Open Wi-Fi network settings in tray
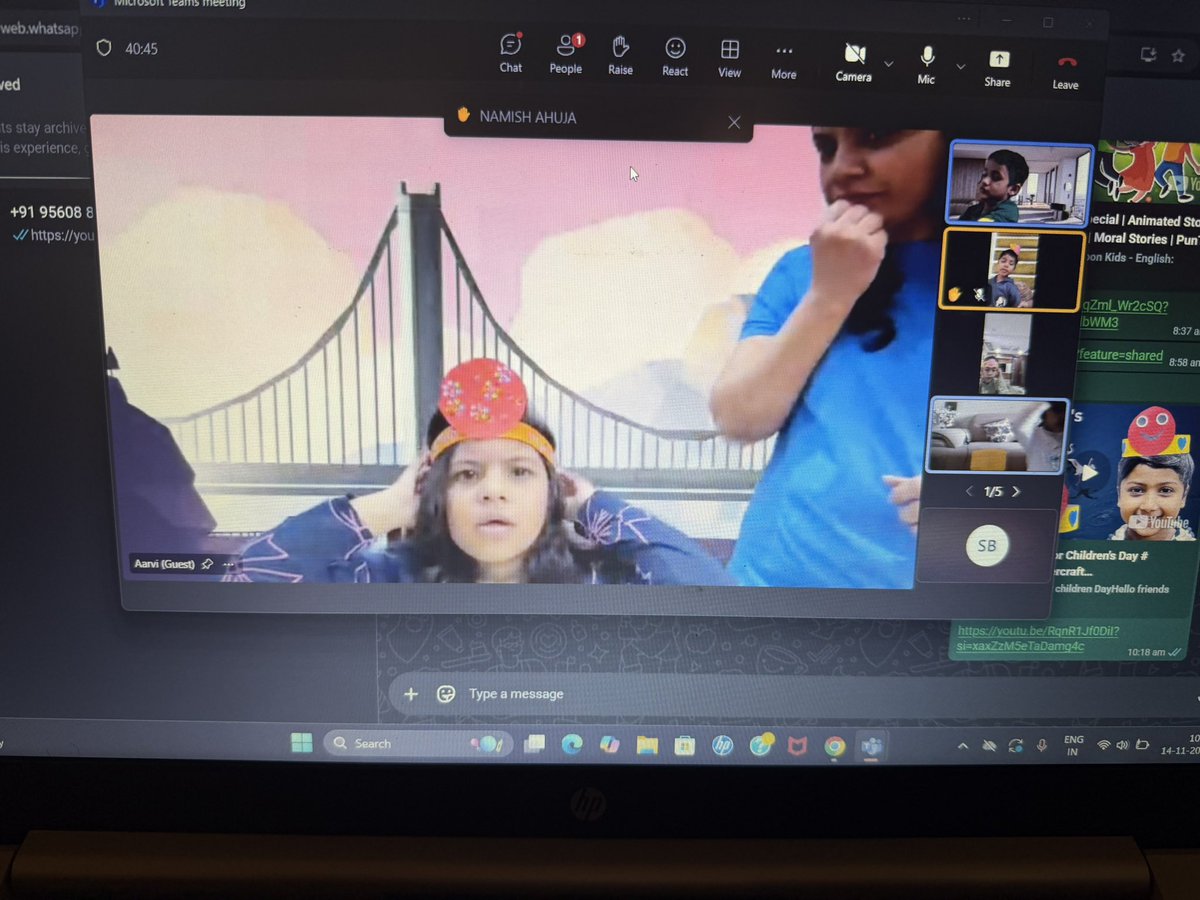Screen dimensions: 1200x900 (x=1104, y=746)
